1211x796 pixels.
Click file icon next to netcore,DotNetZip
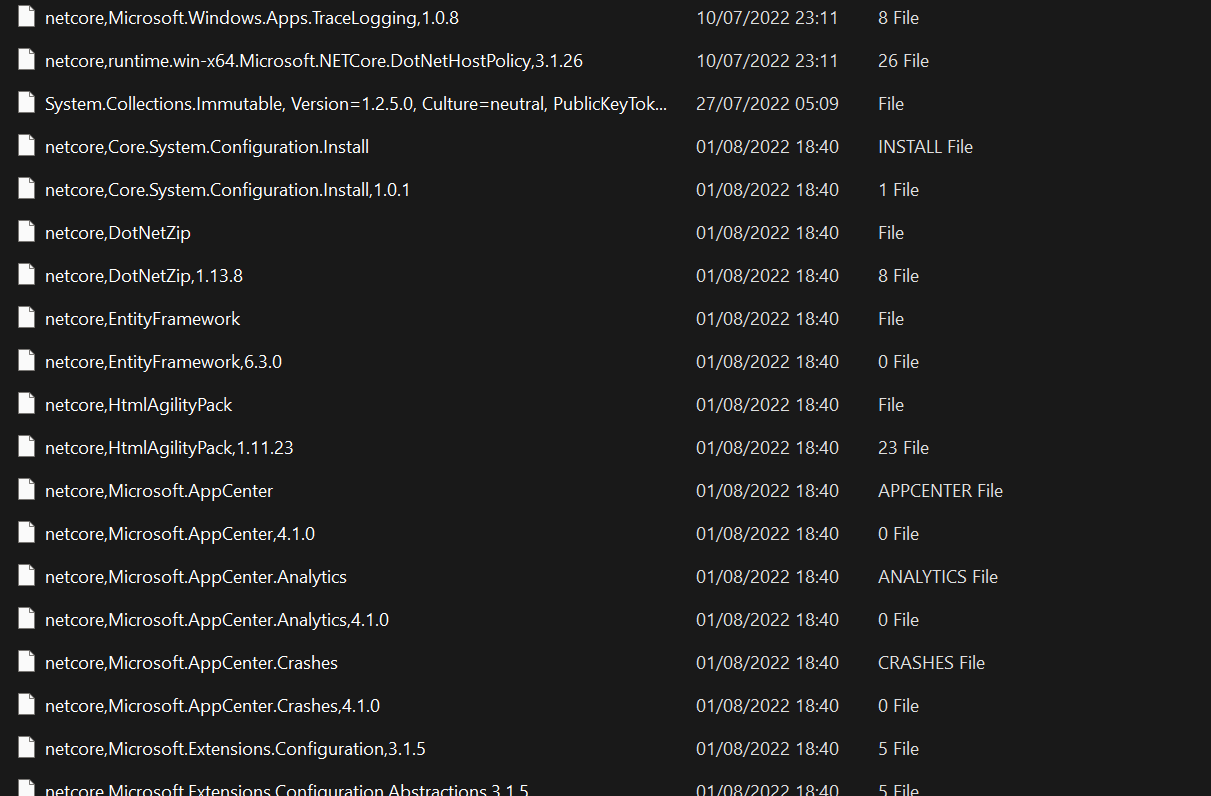coord(27,233)
